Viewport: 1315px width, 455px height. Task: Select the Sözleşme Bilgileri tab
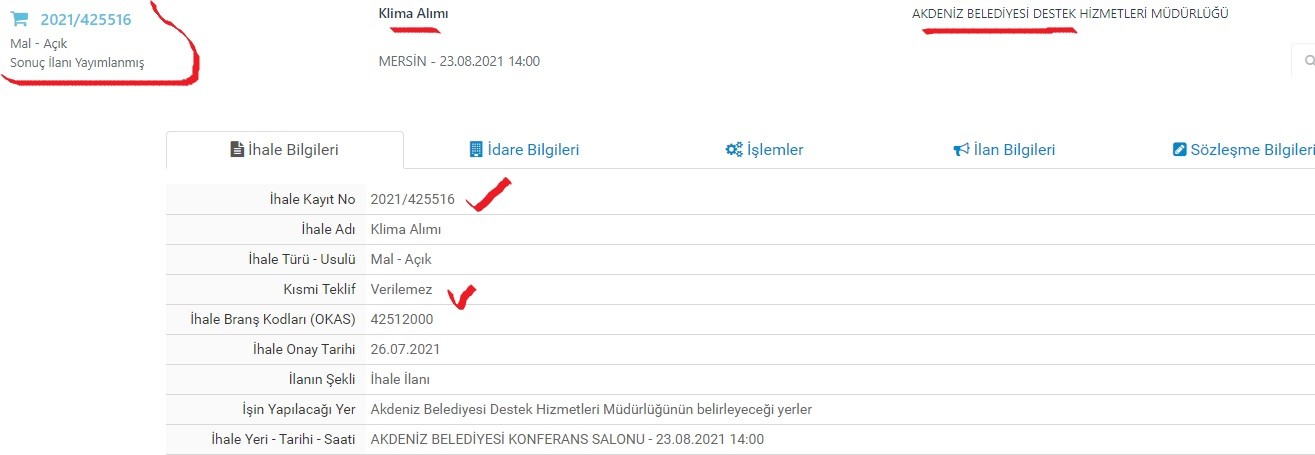(x=1244, y=150)
